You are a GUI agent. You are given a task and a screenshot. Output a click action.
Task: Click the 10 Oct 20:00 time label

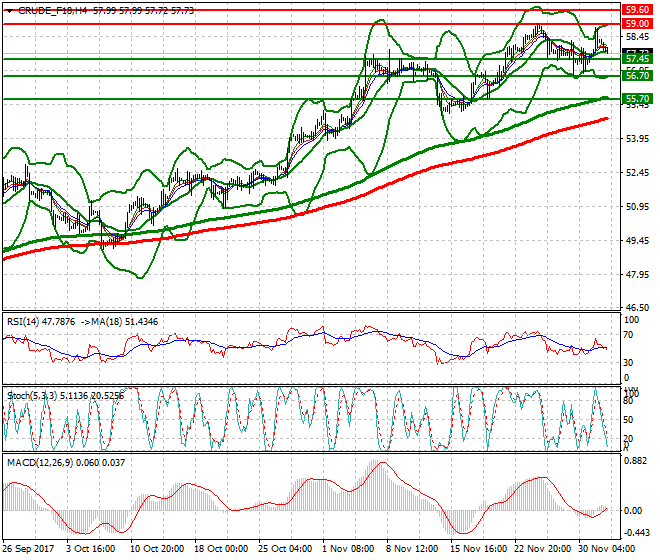(157, 549)
